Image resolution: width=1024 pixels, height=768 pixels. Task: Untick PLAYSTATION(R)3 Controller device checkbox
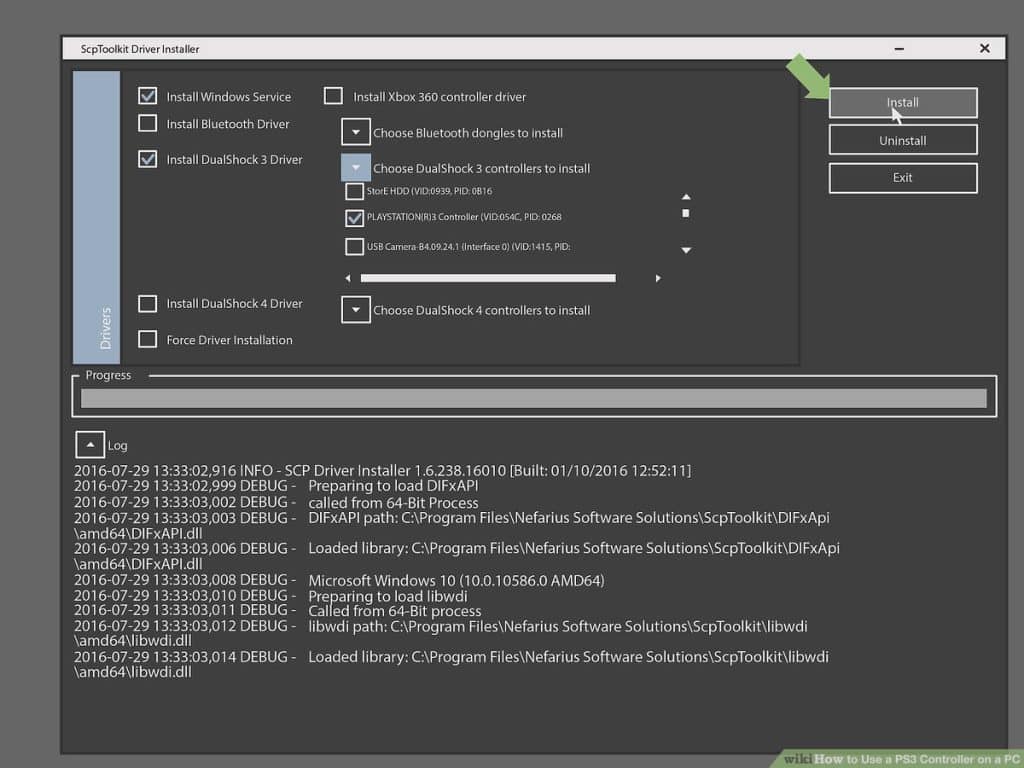(x=354, y=217)
